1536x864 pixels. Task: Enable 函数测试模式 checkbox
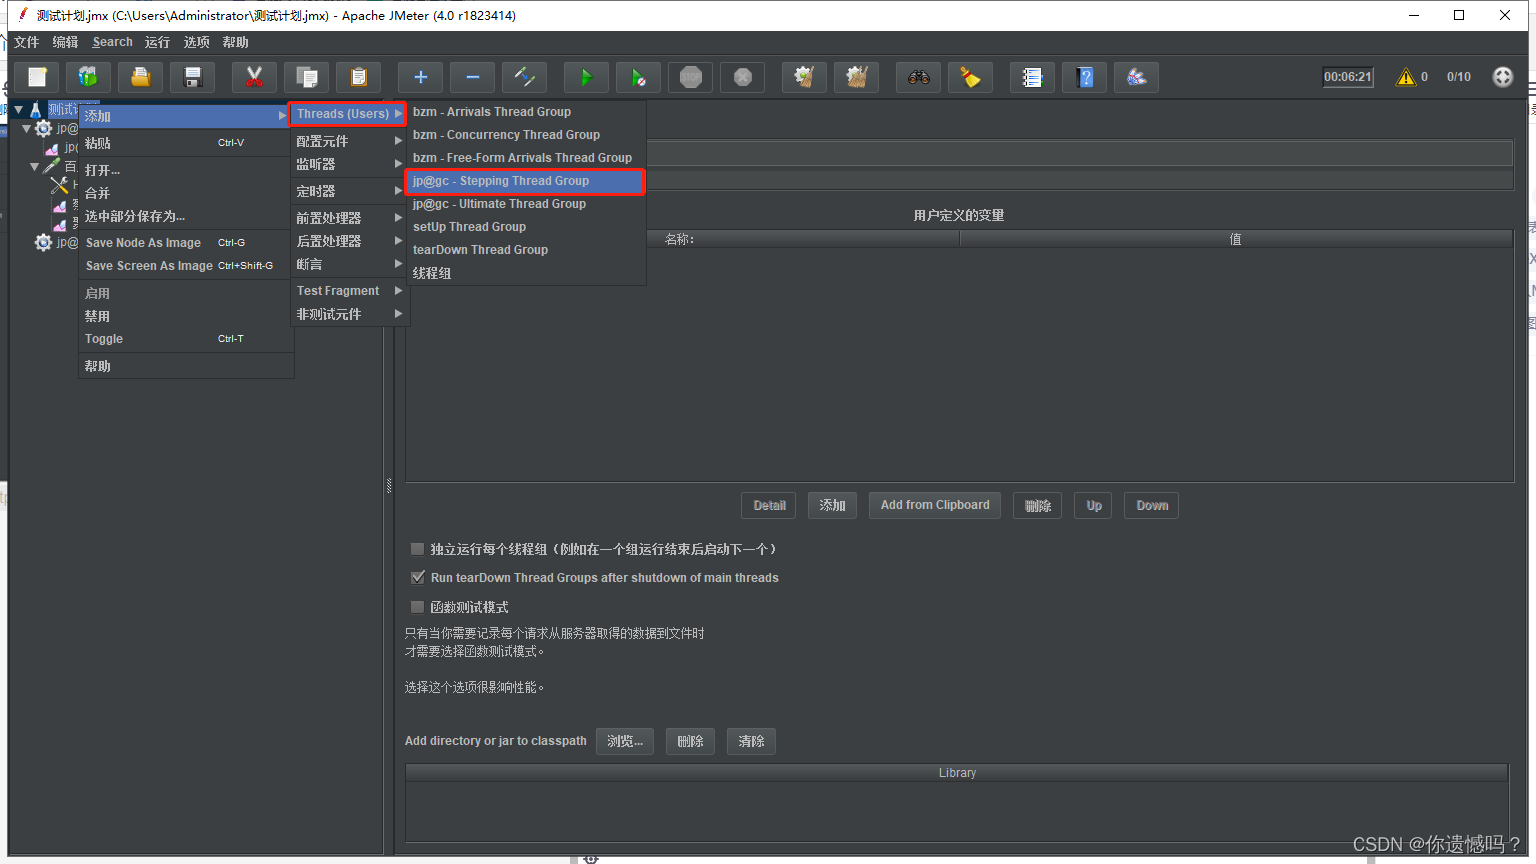coord(418,607)
